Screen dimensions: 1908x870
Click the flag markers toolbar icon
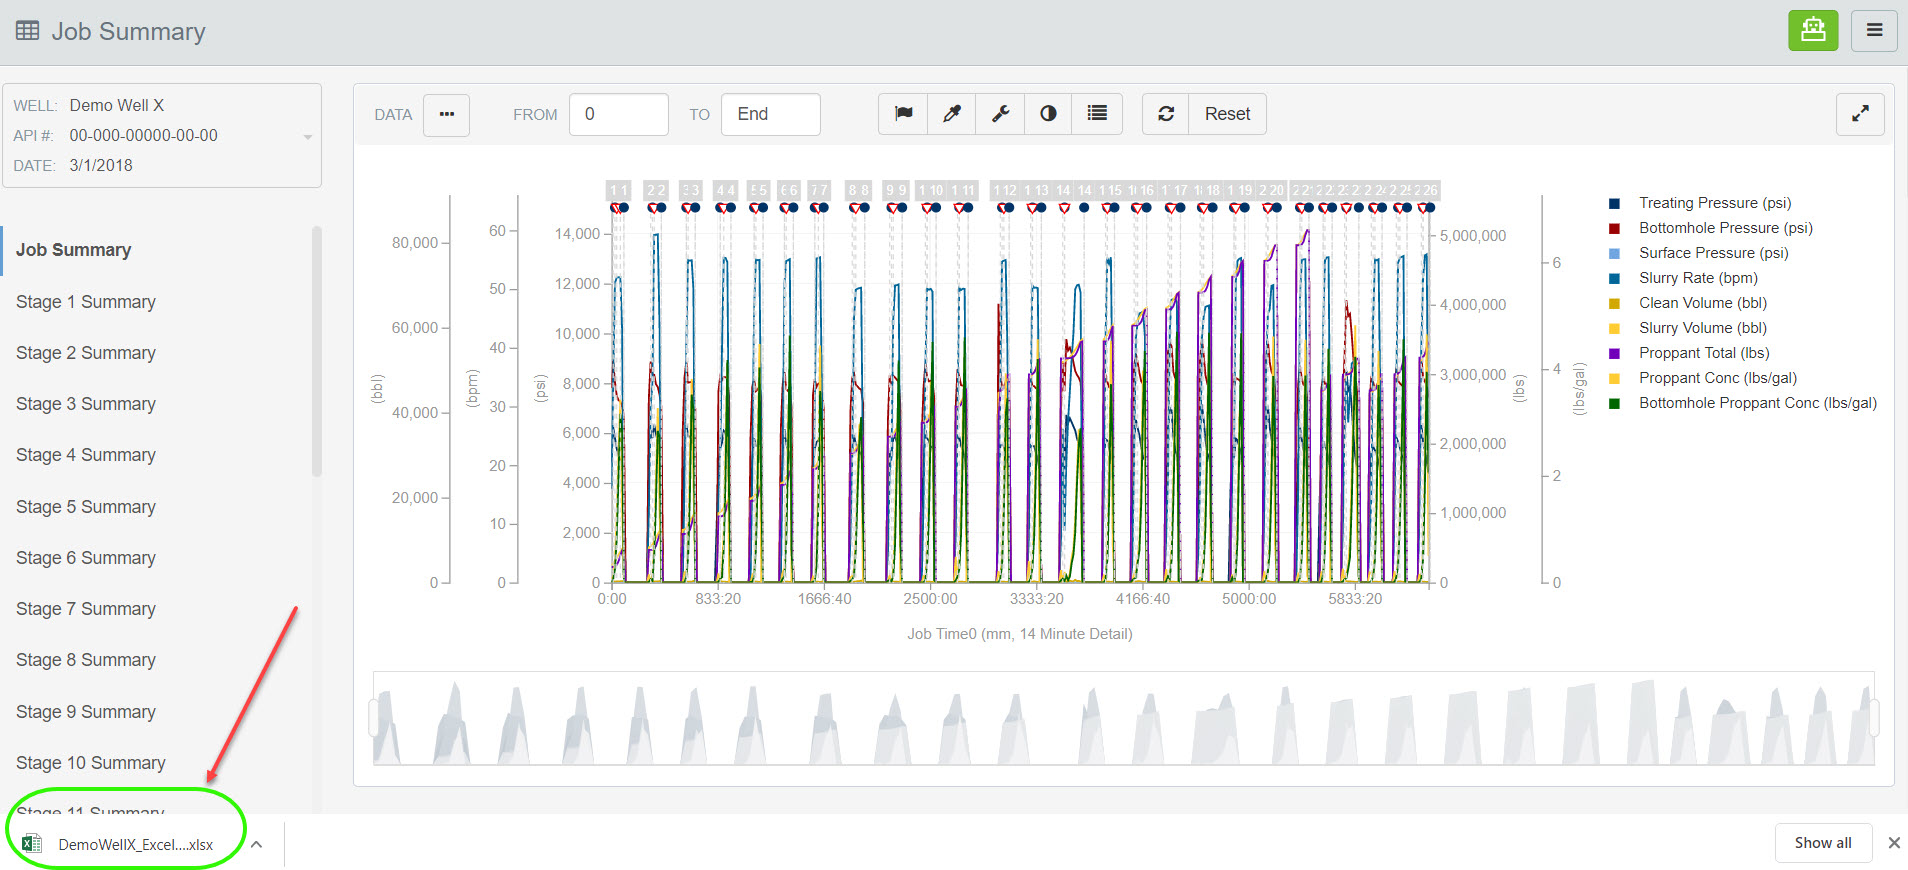[x=903, y=114]
